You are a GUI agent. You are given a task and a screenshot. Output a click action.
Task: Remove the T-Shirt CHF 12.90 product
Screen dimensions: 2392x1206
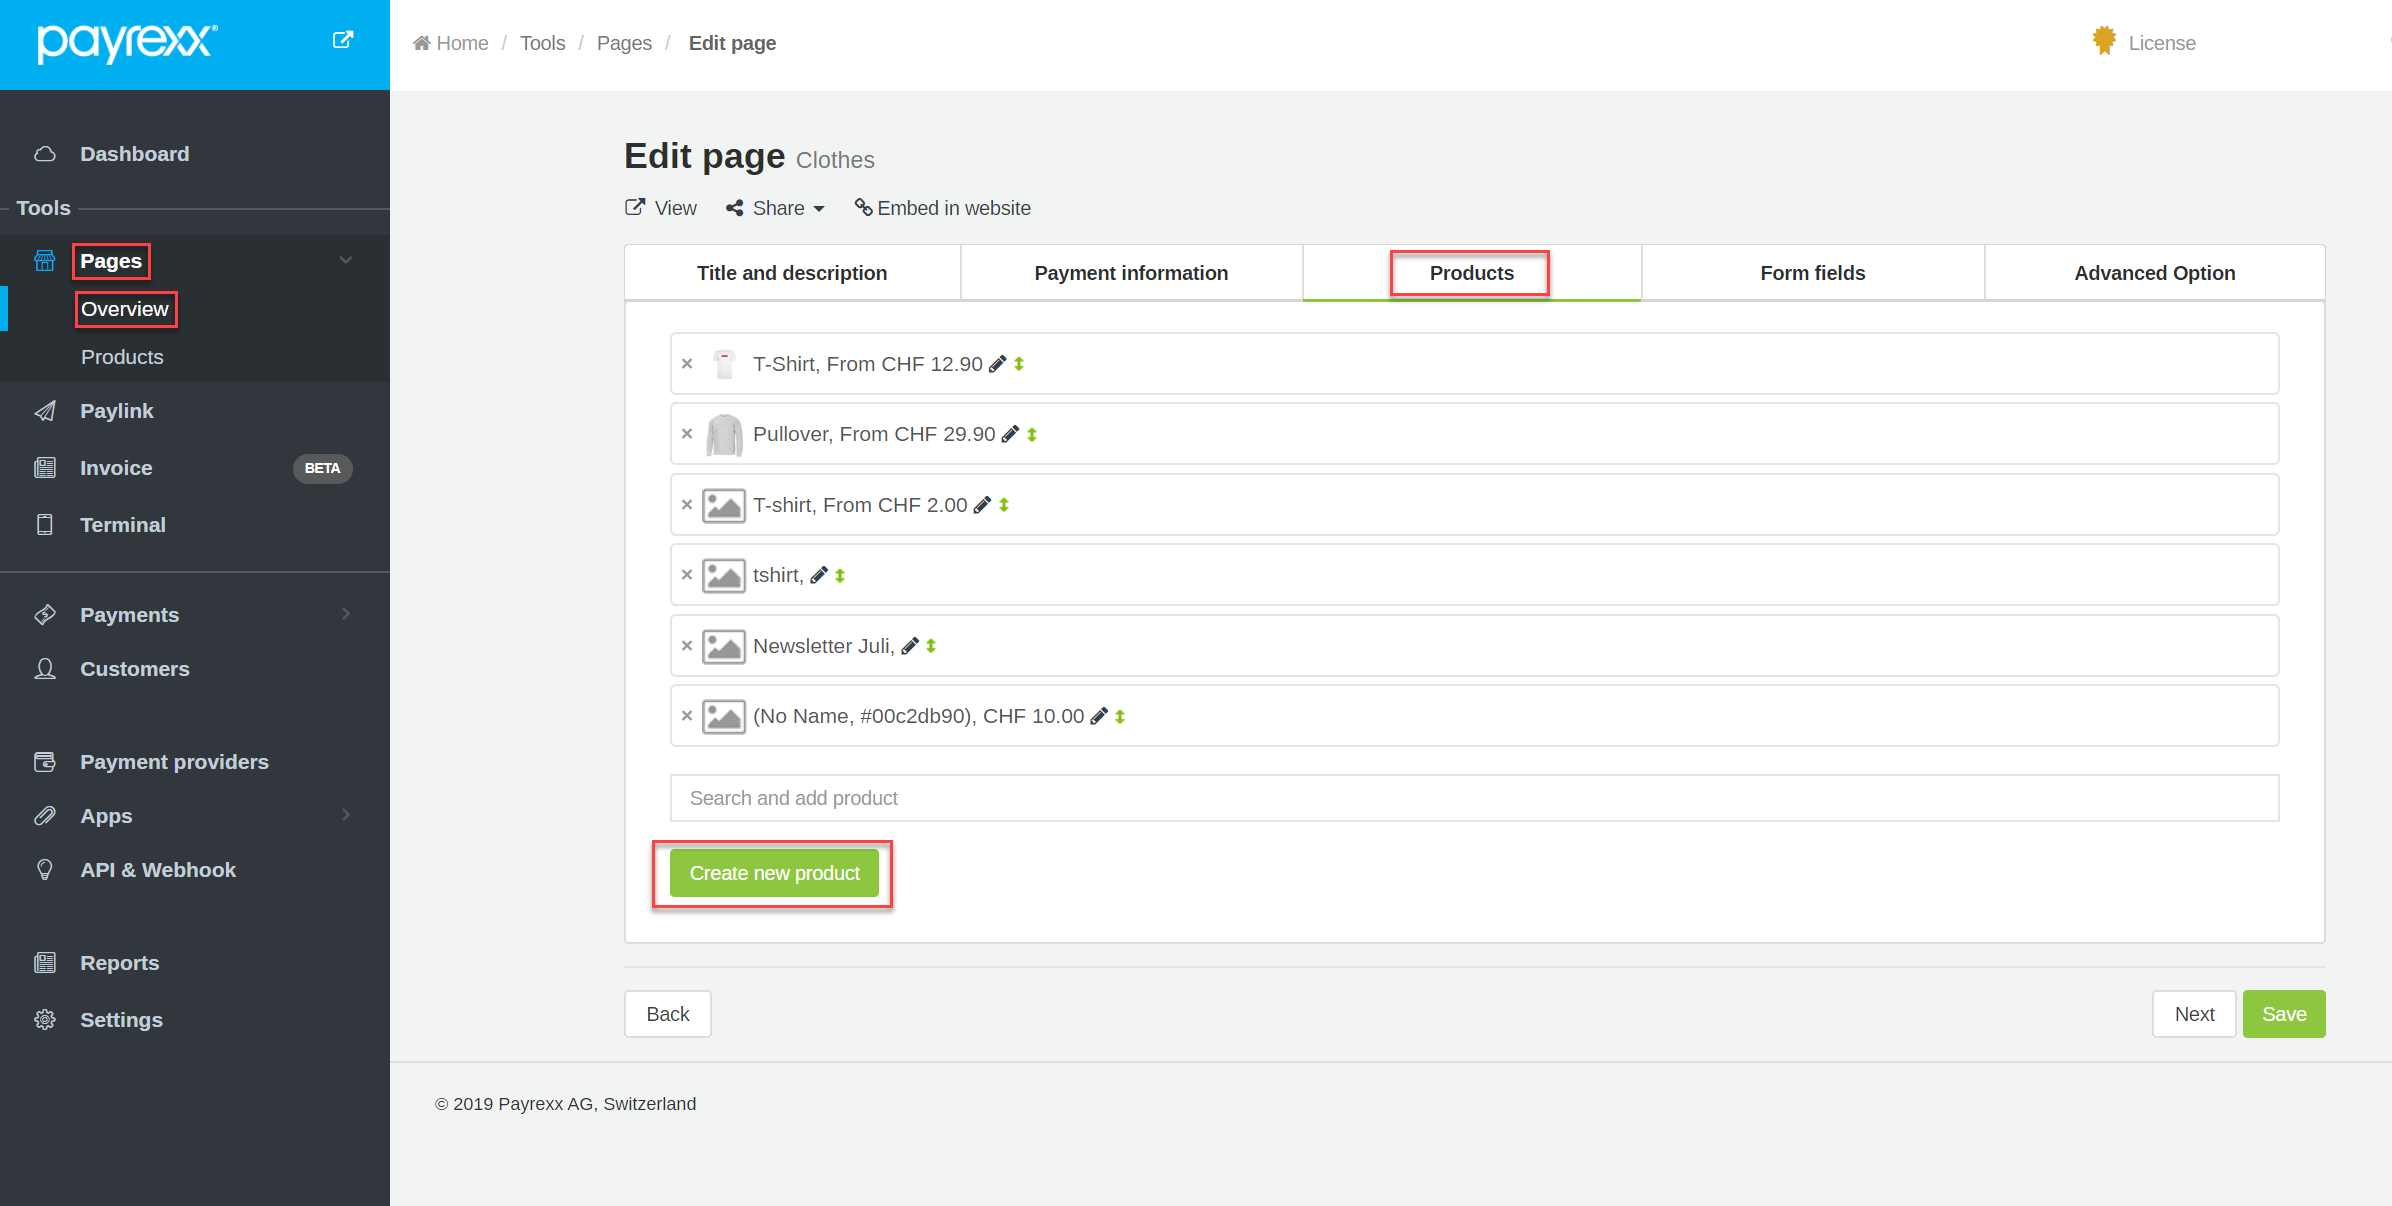point(687,364)
